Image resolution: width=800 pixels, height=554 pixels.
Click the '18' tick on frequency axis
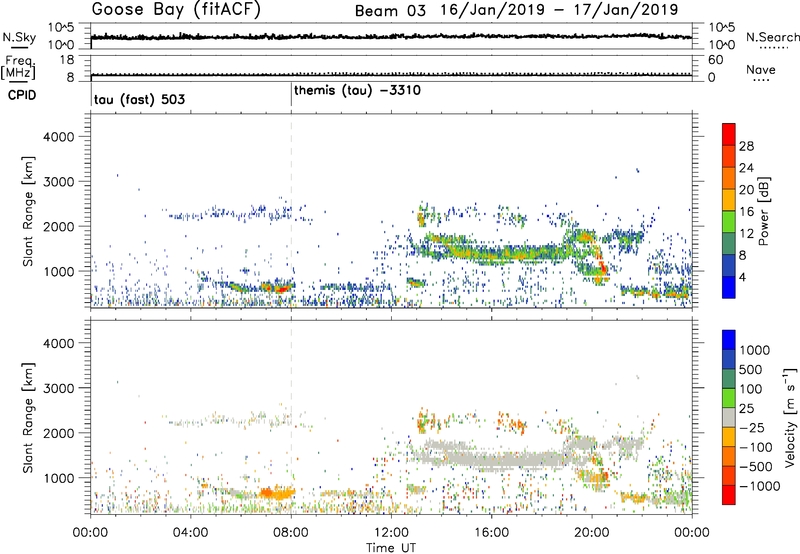(x=67, y=60)
